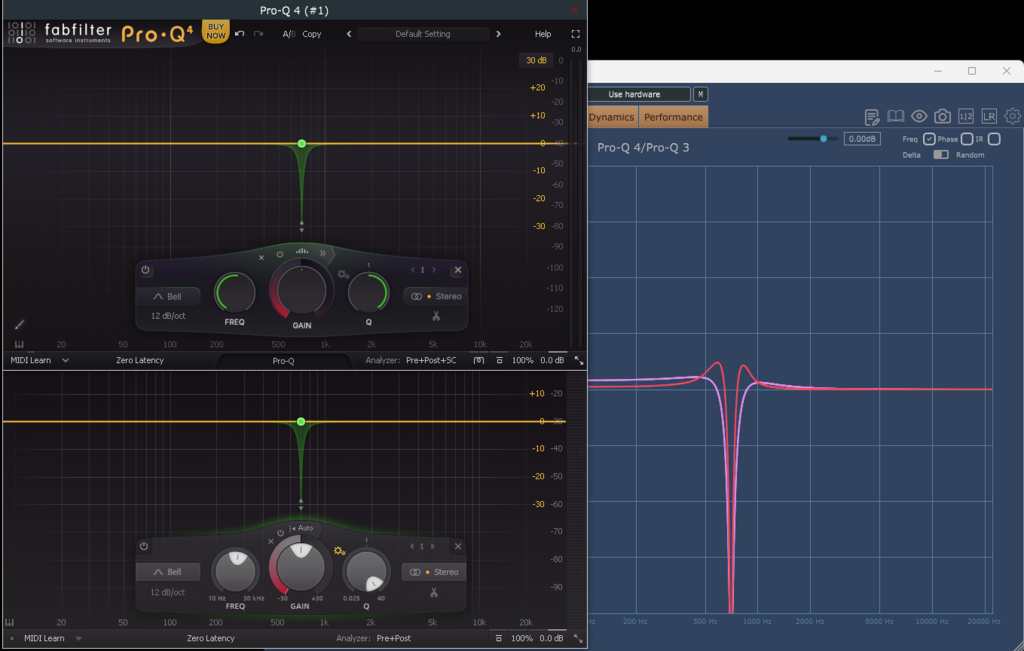1024x651 pixels.
Task: Toggle the eye visibility icon in analyzer
Action: click(919, 116)
